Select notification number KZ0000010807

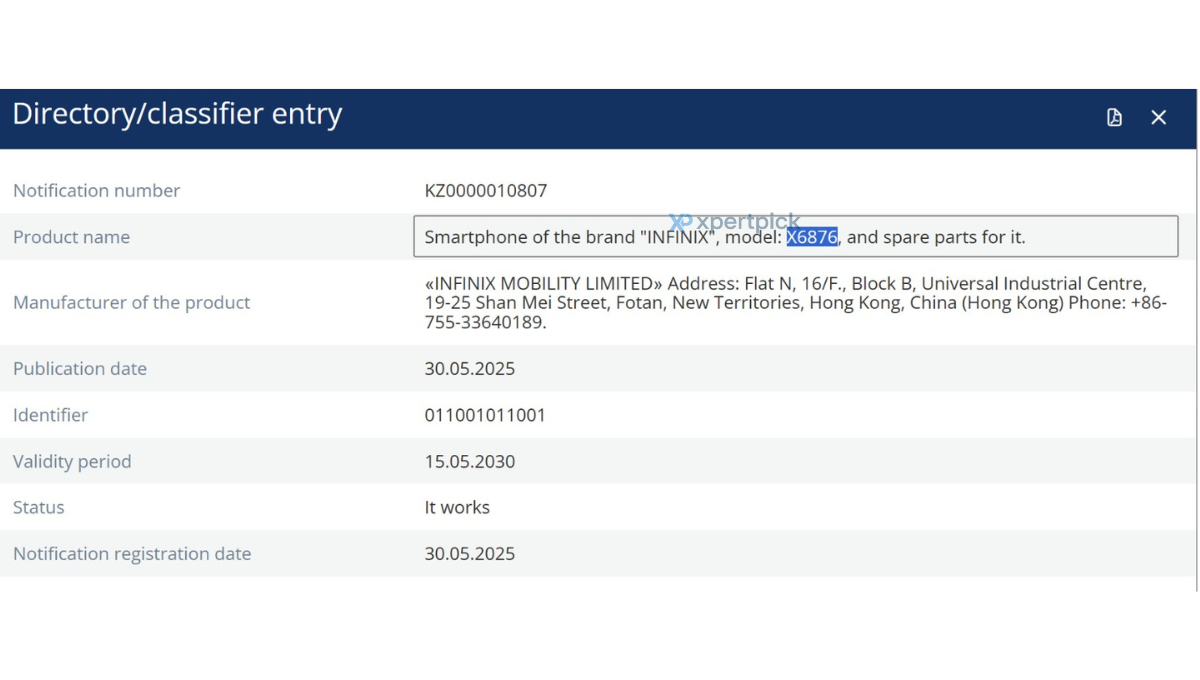point(486,190)
